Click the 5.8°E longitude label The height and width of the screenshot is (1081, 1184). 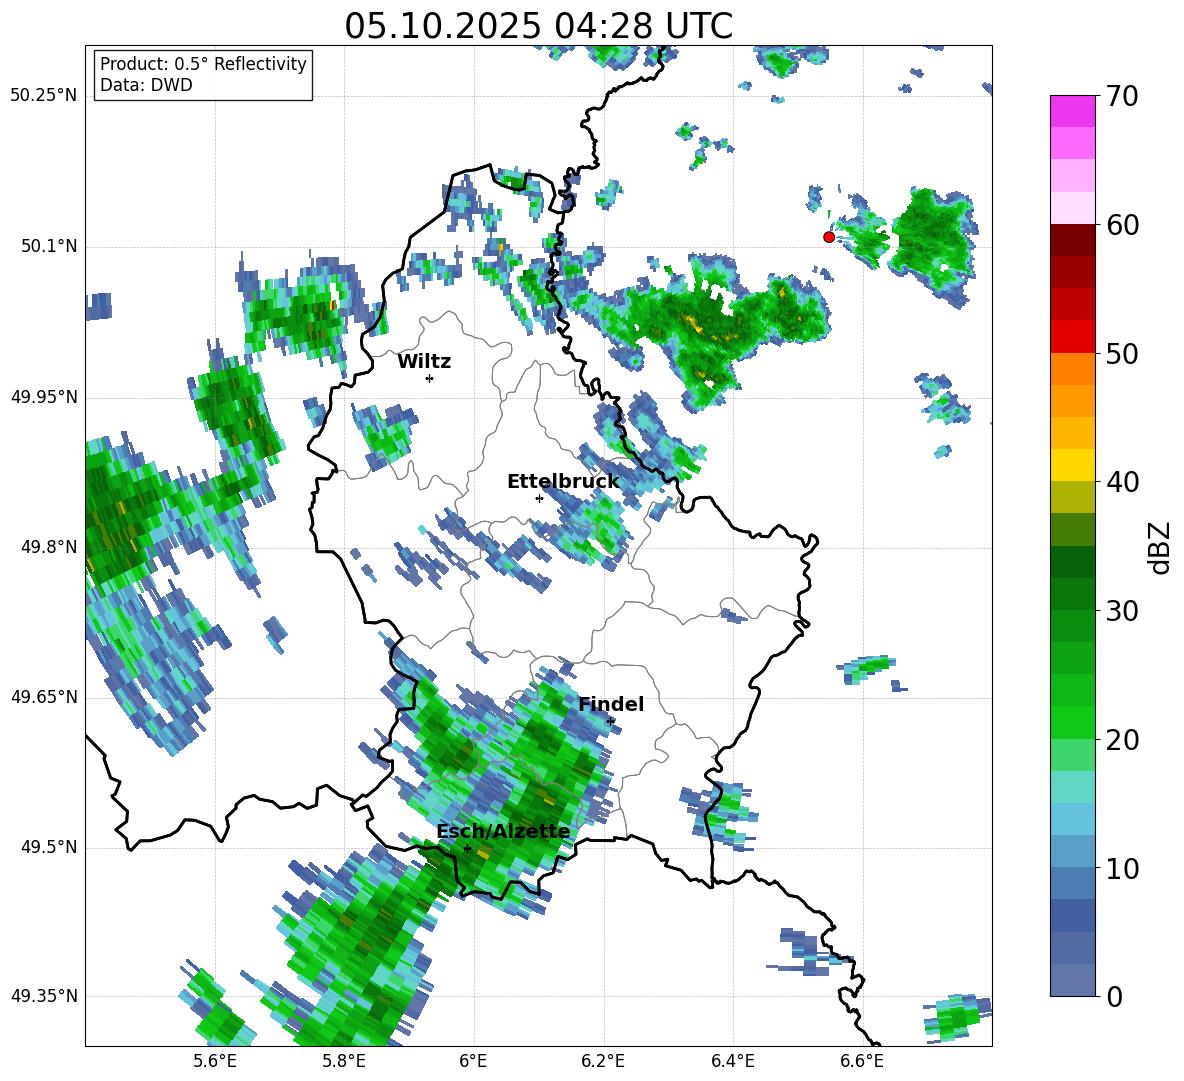click(344, 1061)
